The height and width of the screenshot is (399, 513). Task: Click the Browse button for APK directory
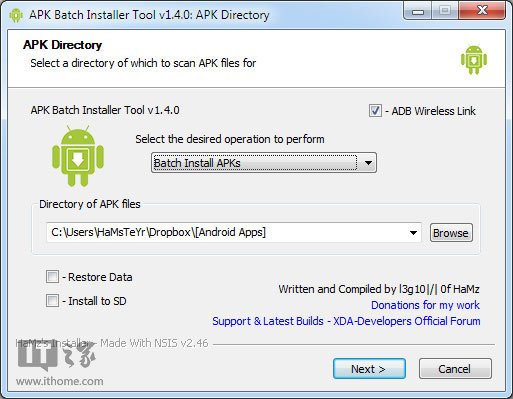(x=451, y=233)
